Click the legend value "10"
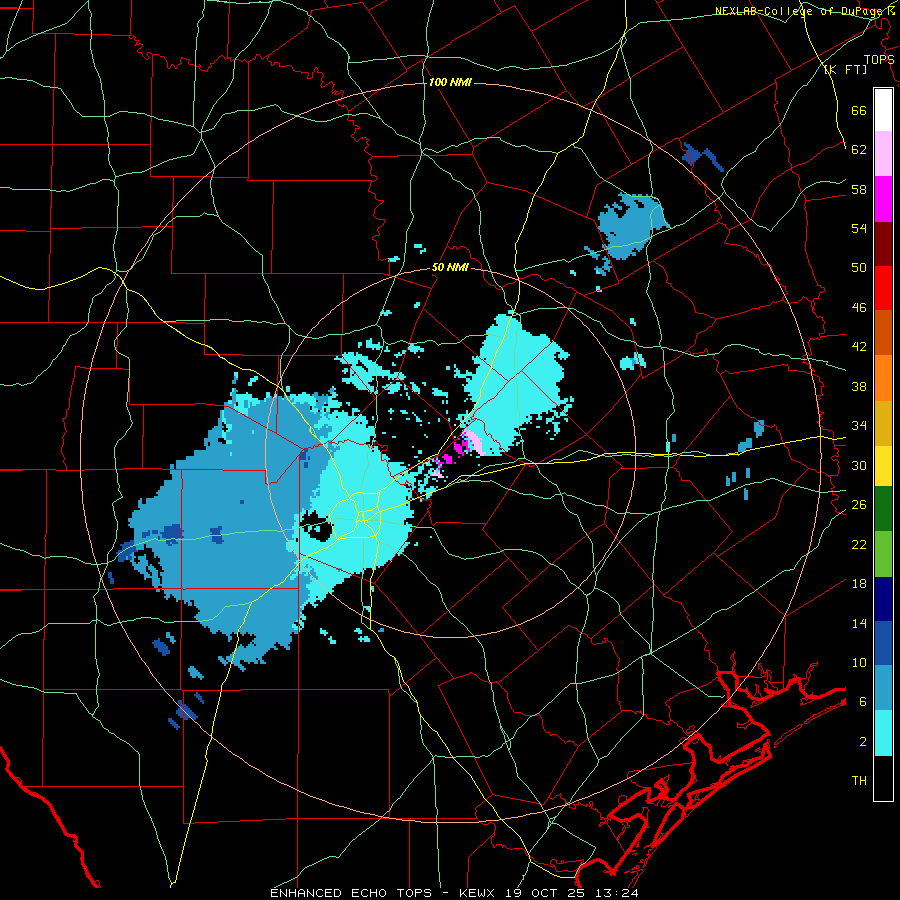This screenshot has height=900, width=900. pyautogui.click(x=859, y=662)
